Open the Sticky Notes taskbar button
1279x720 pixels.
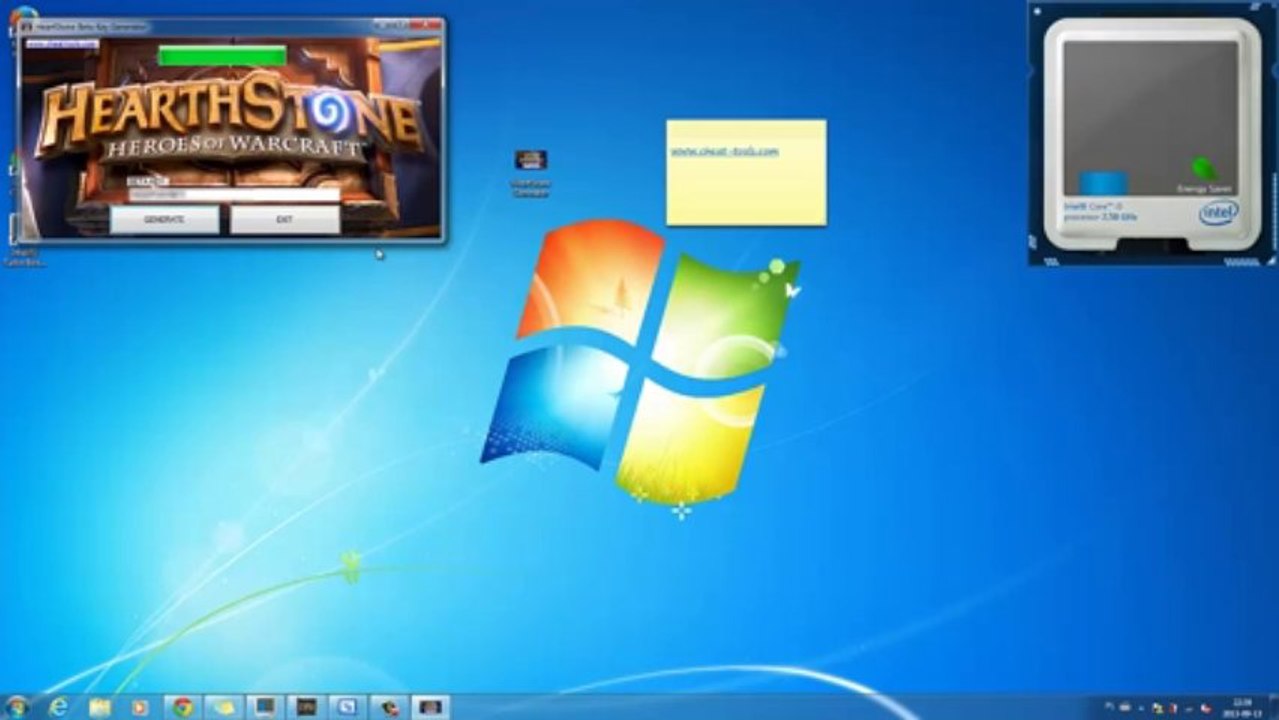coord(223,707)
